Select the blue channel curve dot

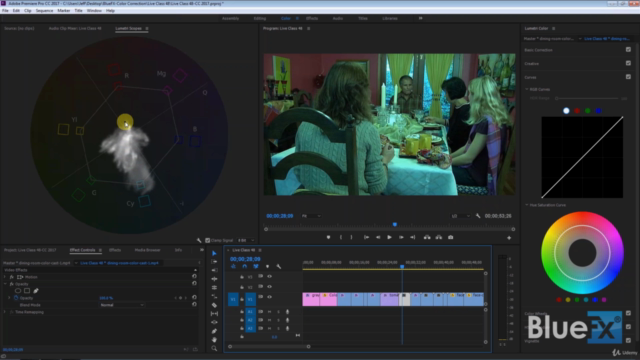point(598,111)
